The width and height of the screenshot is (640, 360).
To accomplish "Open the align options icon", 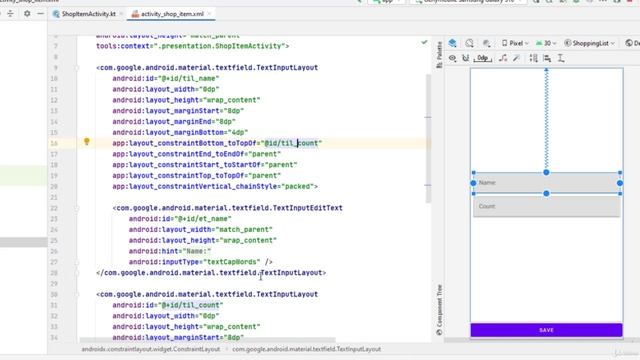I will click(547, 58).
